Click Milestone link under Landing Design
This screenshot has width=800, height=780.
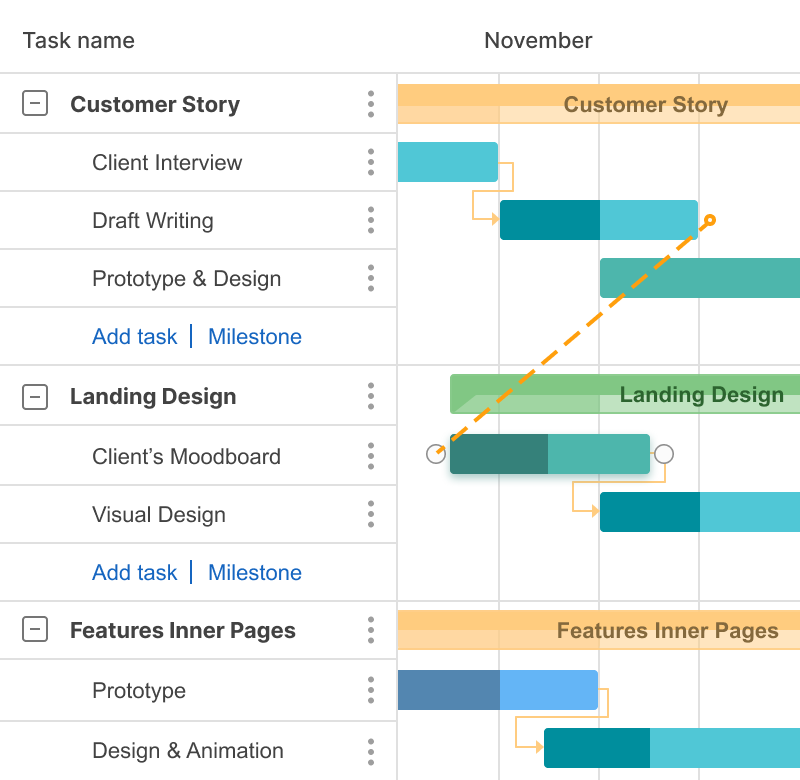click(255, 573)
